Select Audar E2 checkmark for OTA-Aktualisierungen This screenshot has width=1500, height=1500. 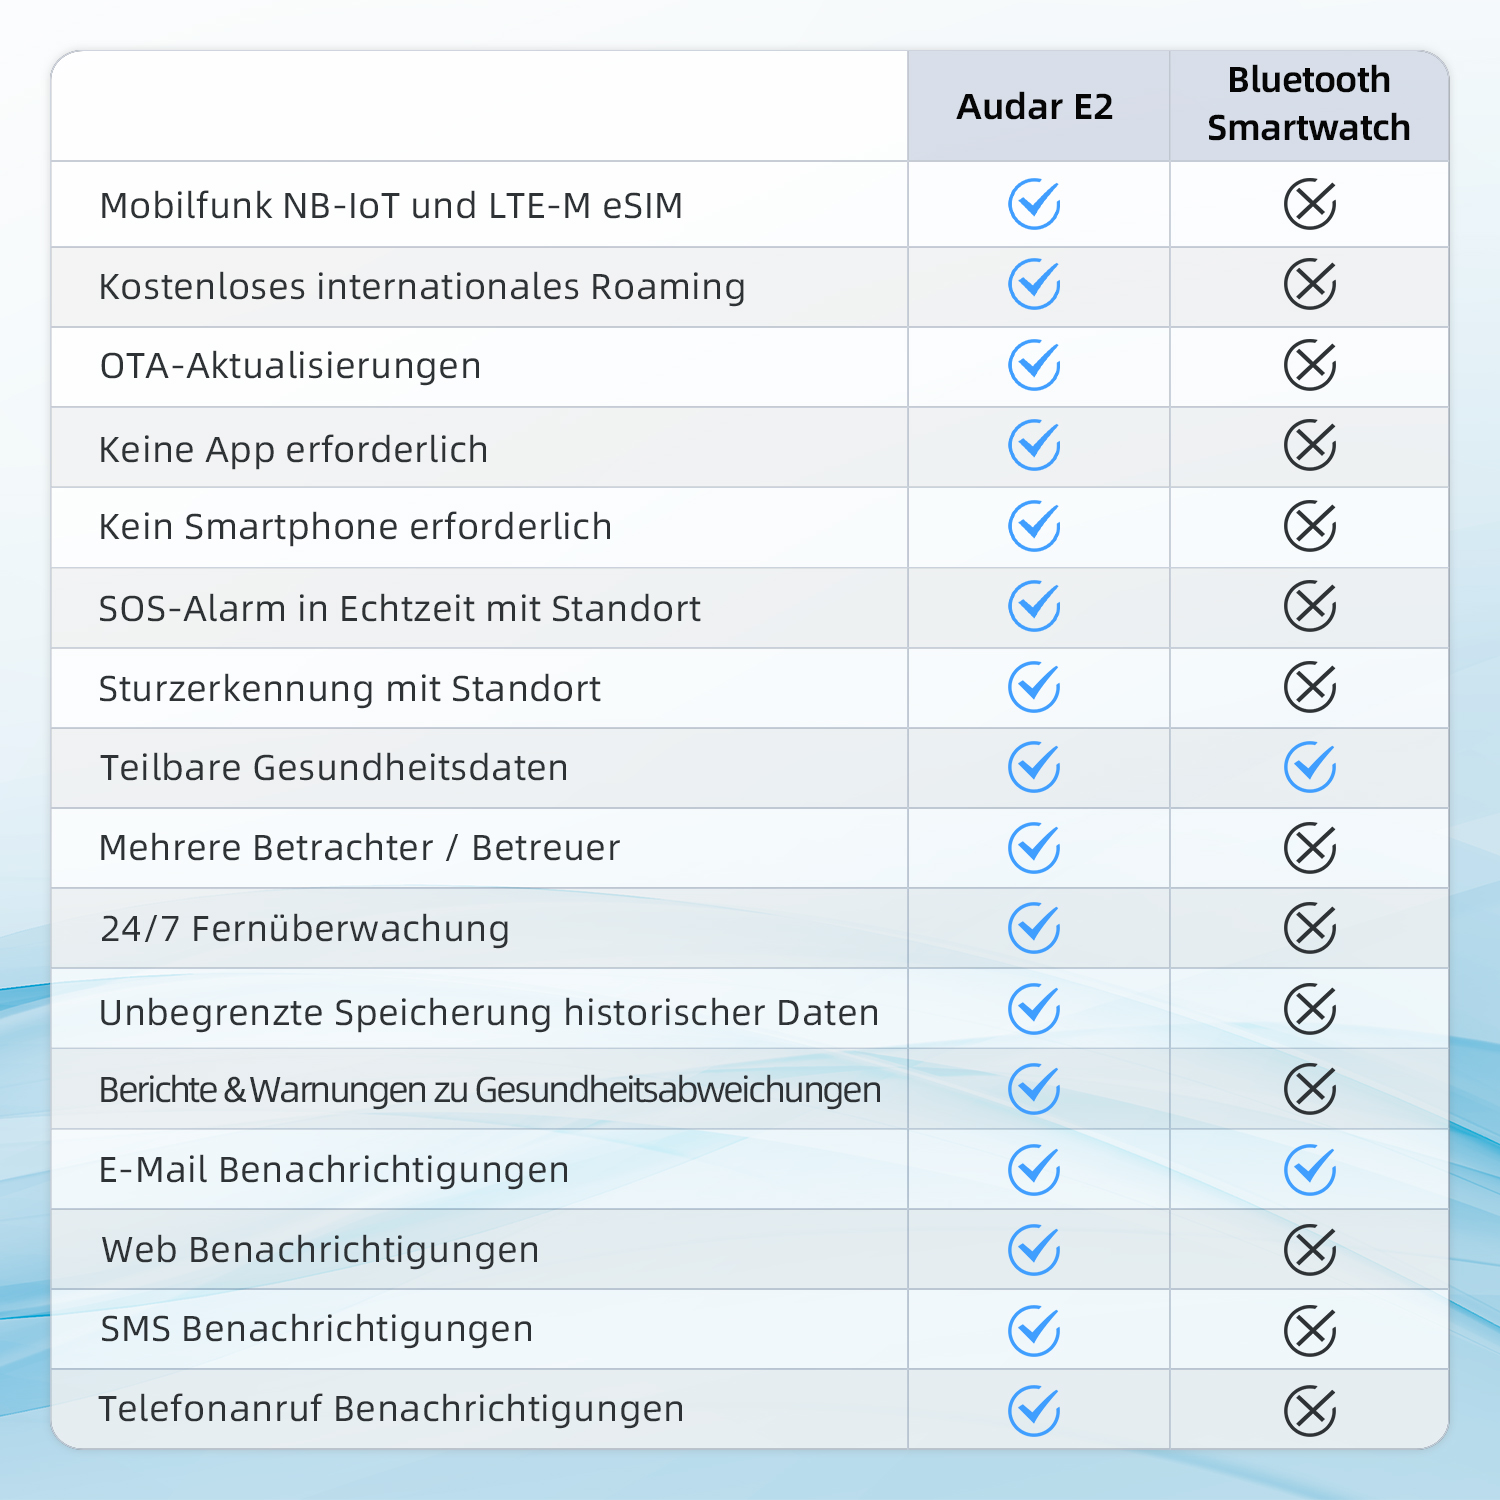(x=1034, y=365)
